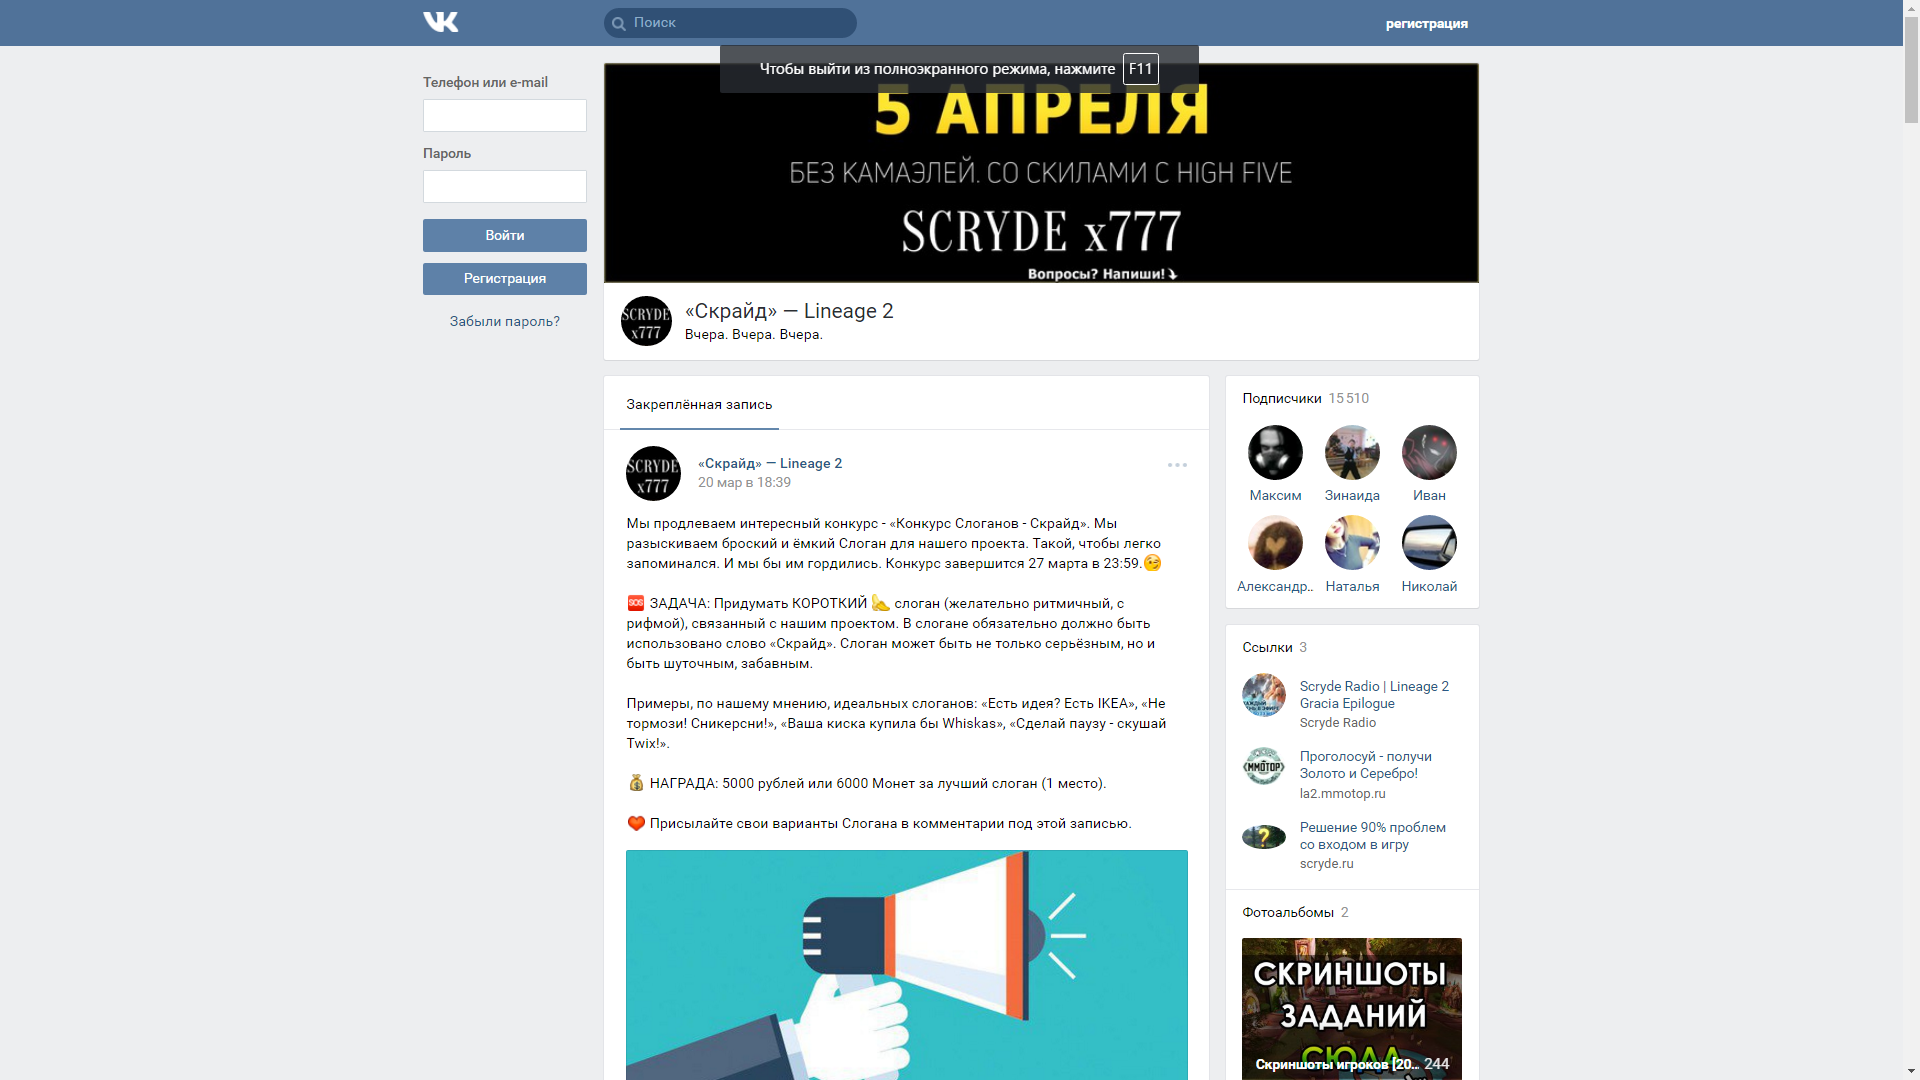Open the Scryde x777 group avatar
The height and width of the screenshot is (1080, 1920).
point(646,321)
